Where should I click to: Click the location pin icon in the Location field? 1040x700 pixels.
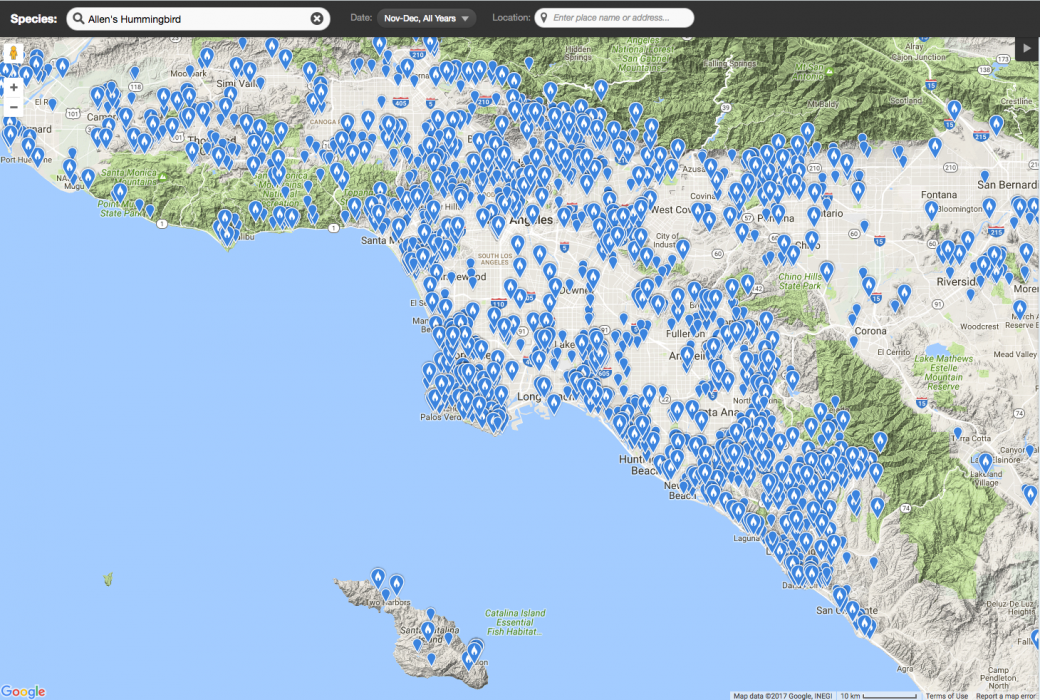point(544,18)
